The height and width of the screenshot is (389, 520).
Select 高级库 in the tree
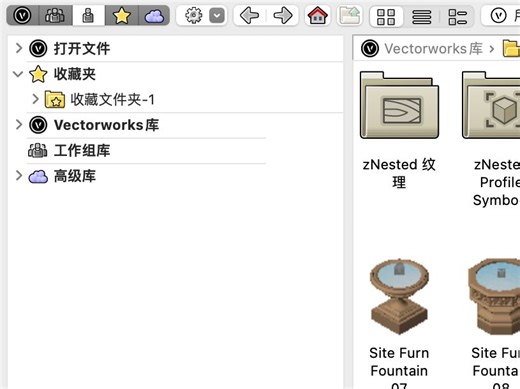(75, 176)
